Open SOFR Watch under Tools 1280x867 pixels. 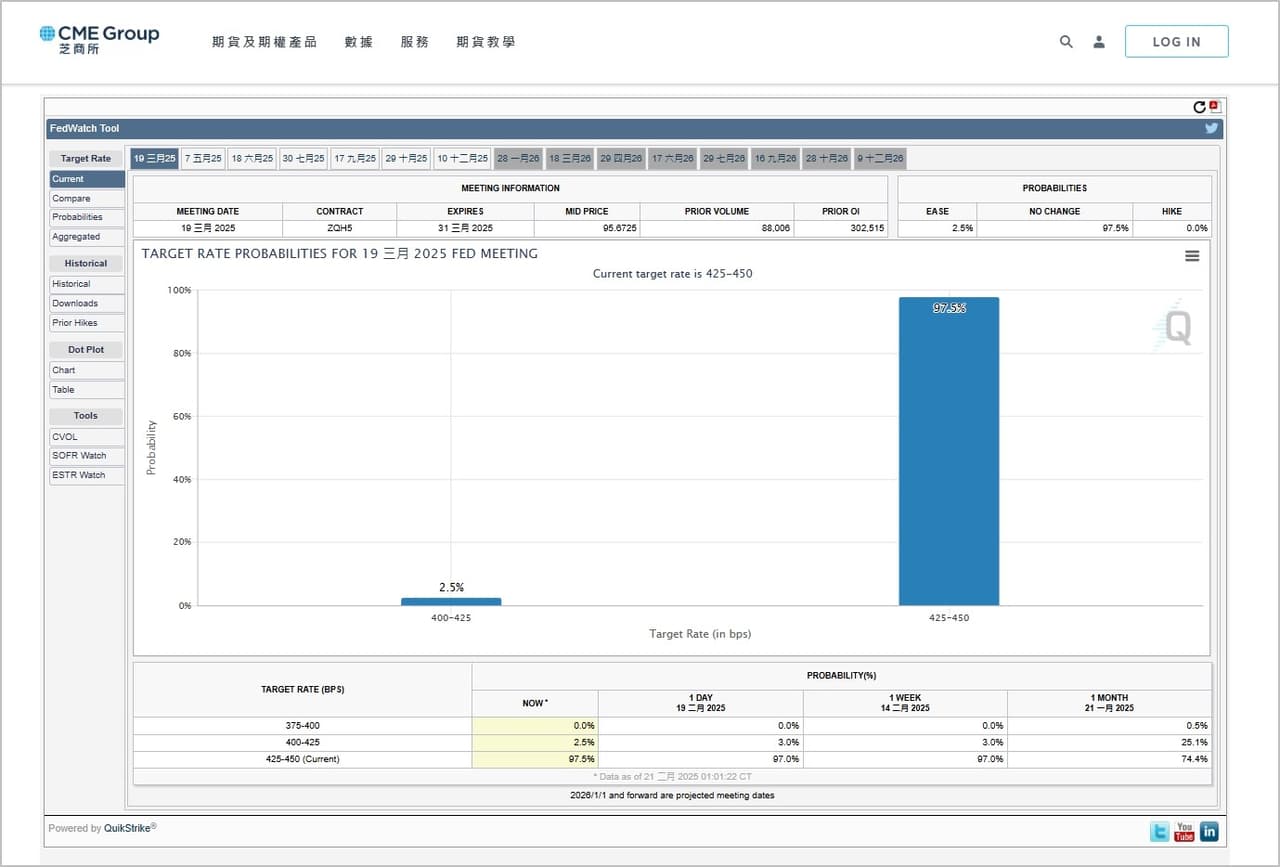[87, 456]
